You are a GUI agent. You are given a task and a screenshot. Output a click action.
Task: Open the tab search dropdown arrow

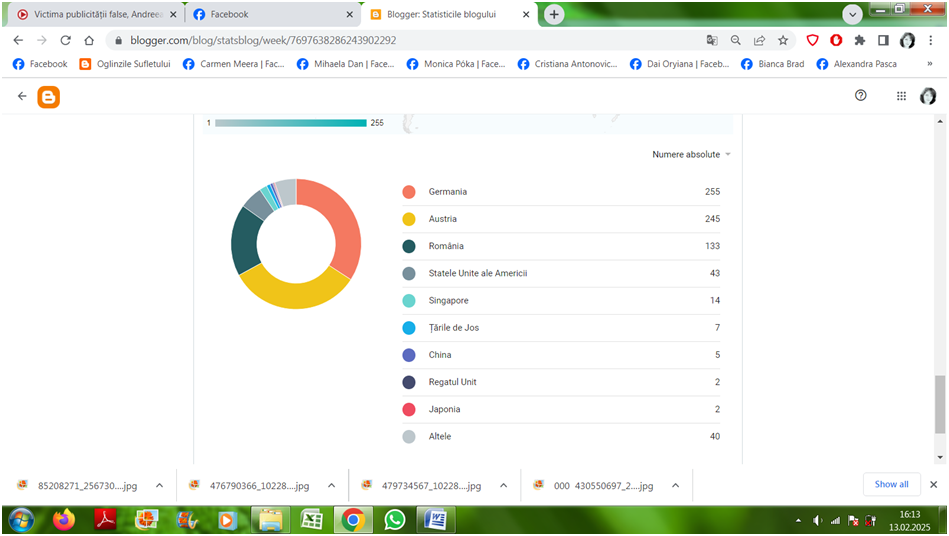852,15
